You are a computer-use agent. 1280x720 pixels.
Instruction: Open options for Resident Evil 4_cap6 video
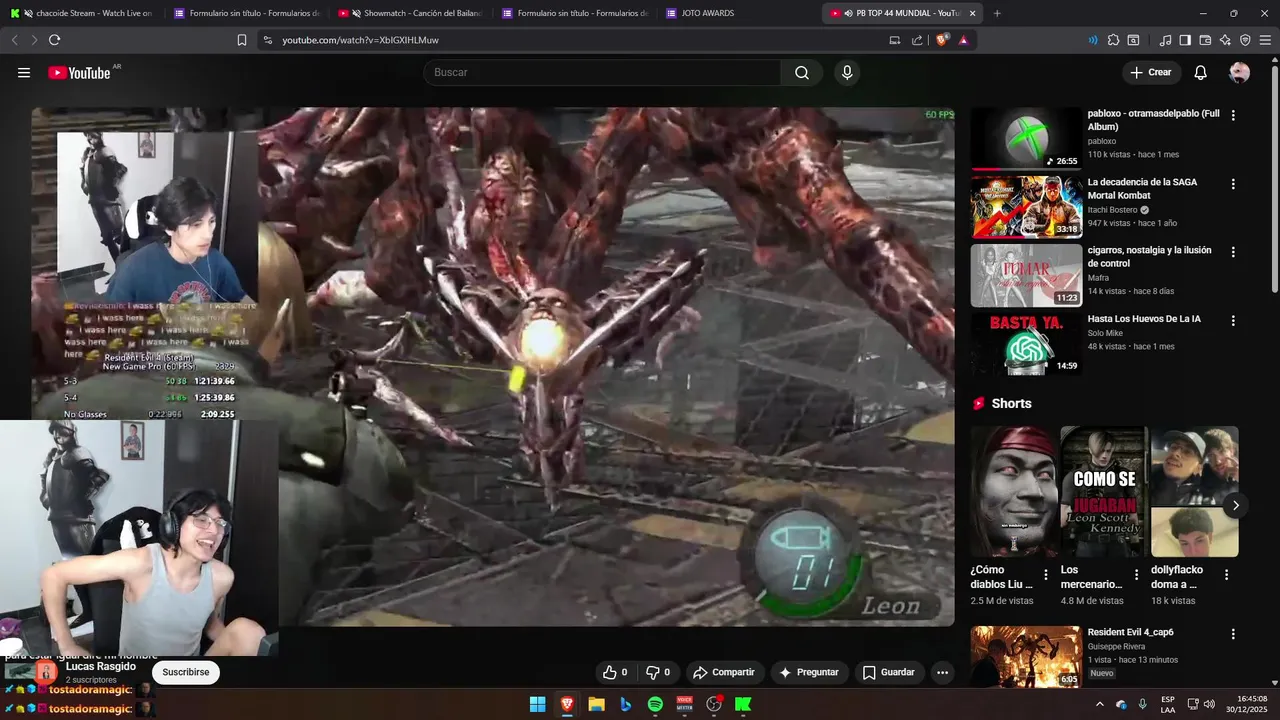click(1233, 634)
